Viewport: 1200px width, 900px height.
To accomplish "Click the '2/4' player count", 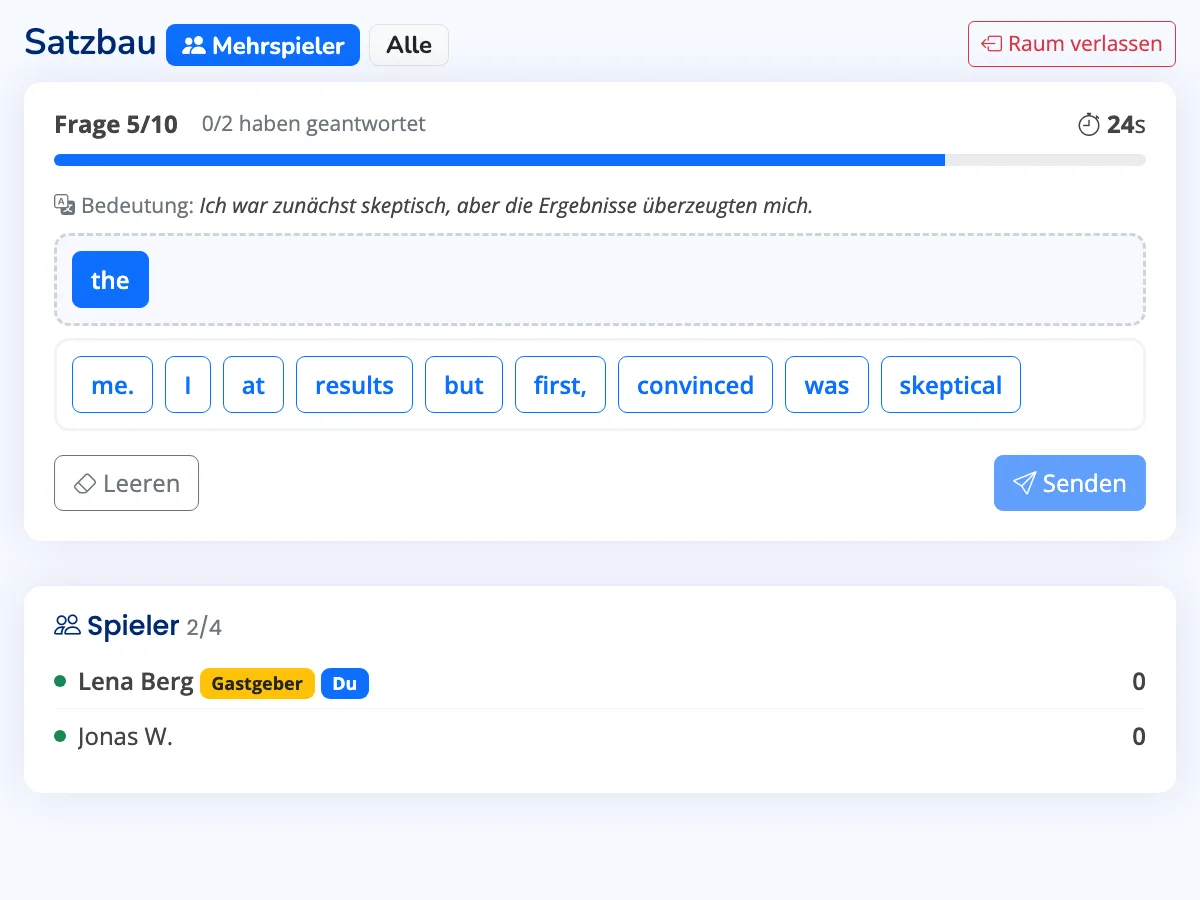I will (x=204, y=628).
